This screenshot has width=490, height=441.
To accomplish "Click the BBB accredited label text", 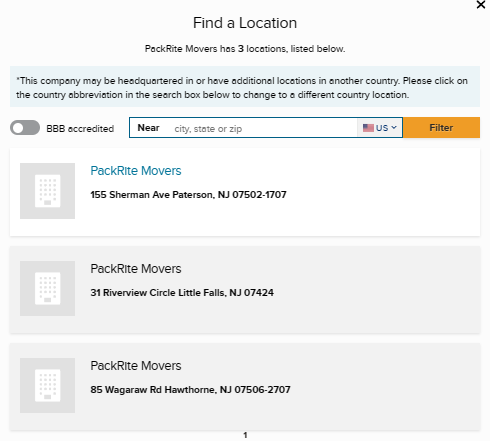I will [x=80, y=129].
